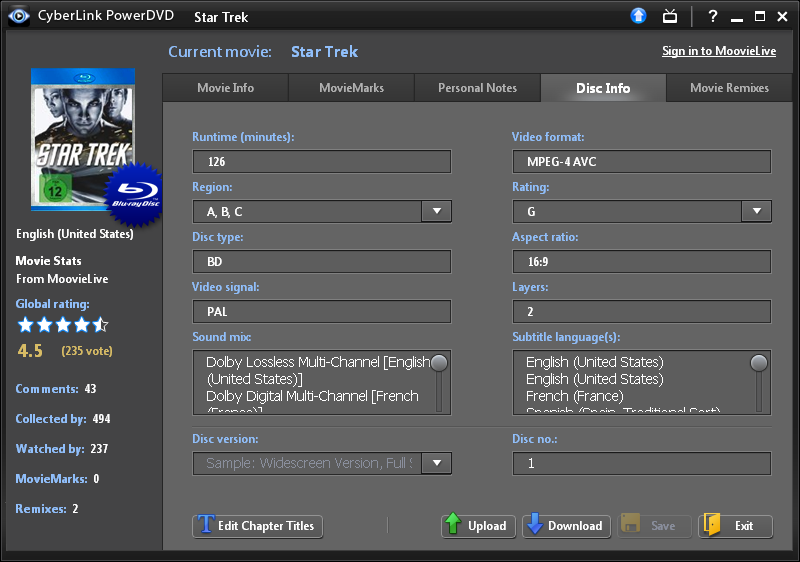The width and height of the screenshot is (800, 562).
Task: Open the Movie Remixes tab
Action: pyautogui.click(x=729, y=88)
